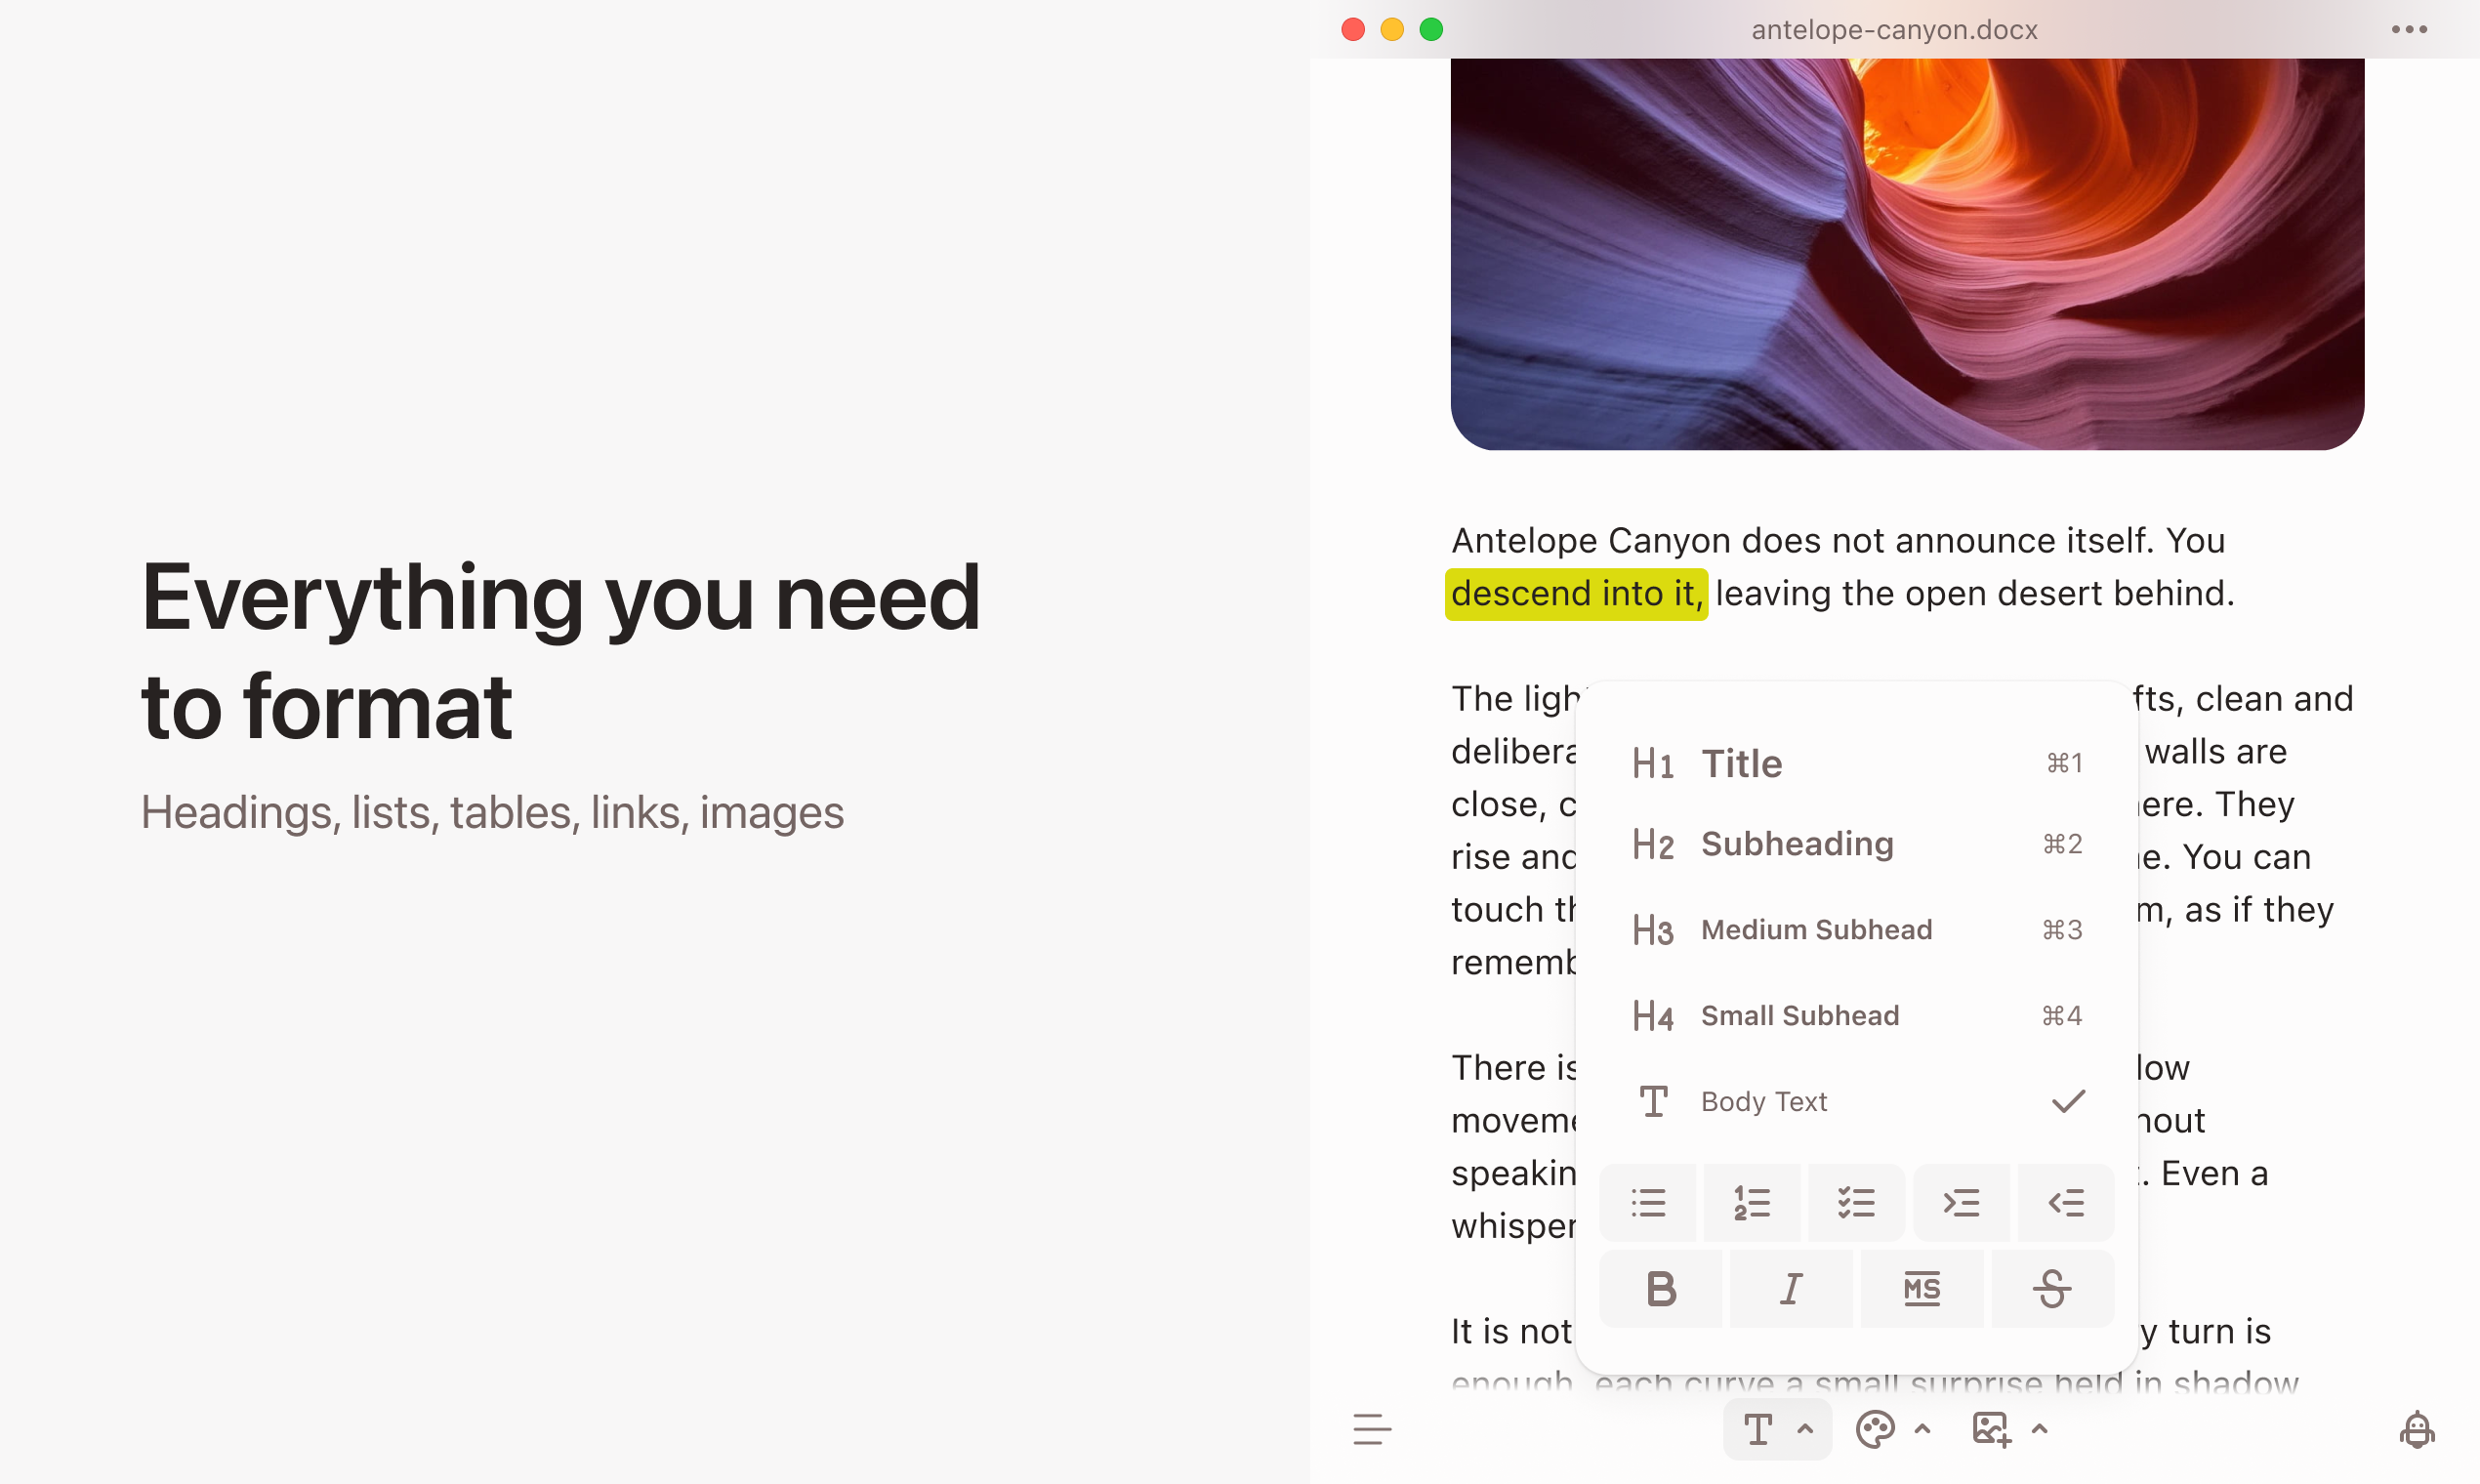The width and height of the screenshot is (2480, 1484).
Task: Toggle italic formatting
Action: tap(1791, 1289)
